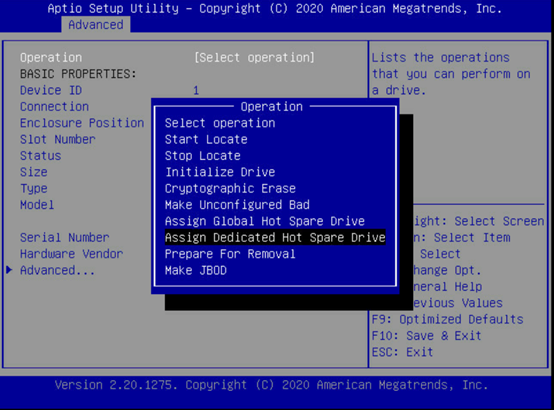Click the Status property label
554x410 pixels.
(41, 156)
